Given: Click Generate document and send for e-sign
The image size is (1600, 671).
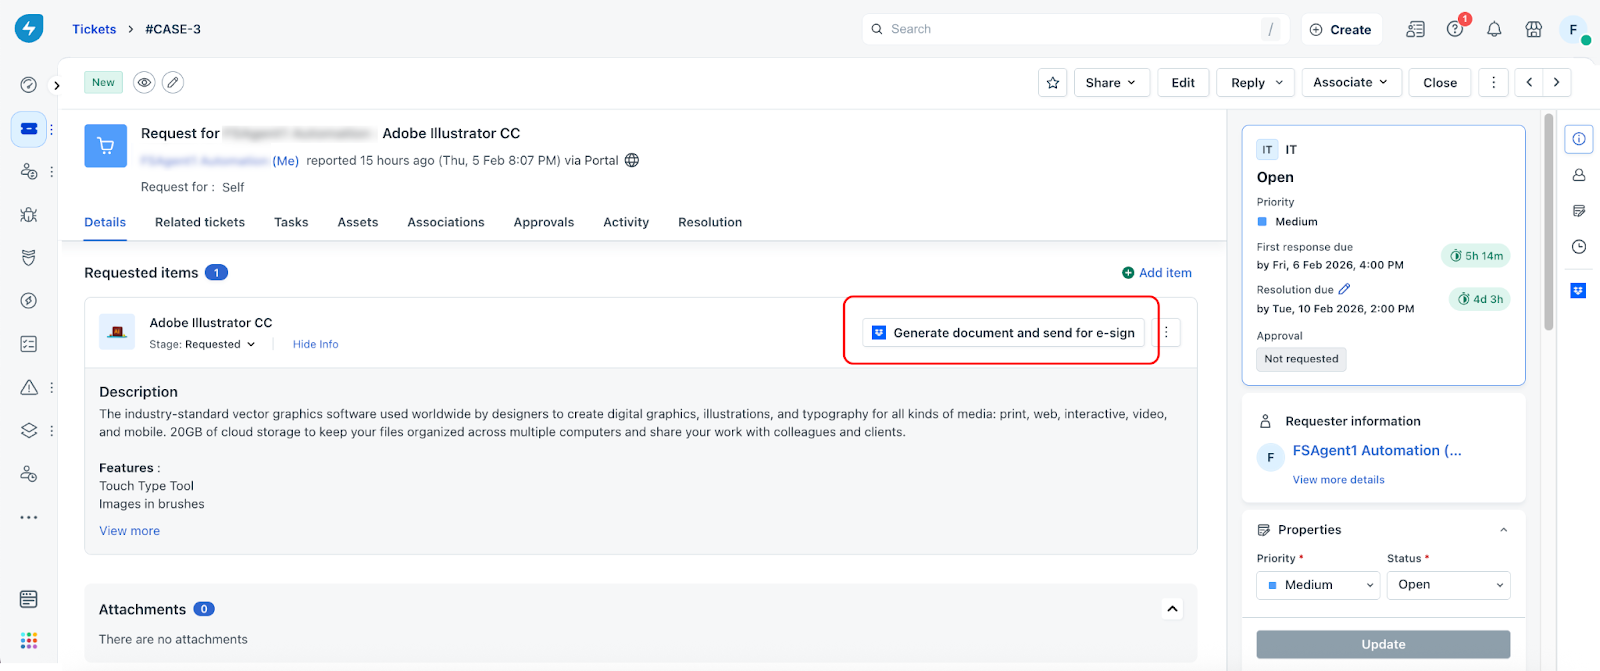Looking at the screenshot, I should click(1003, 333).
